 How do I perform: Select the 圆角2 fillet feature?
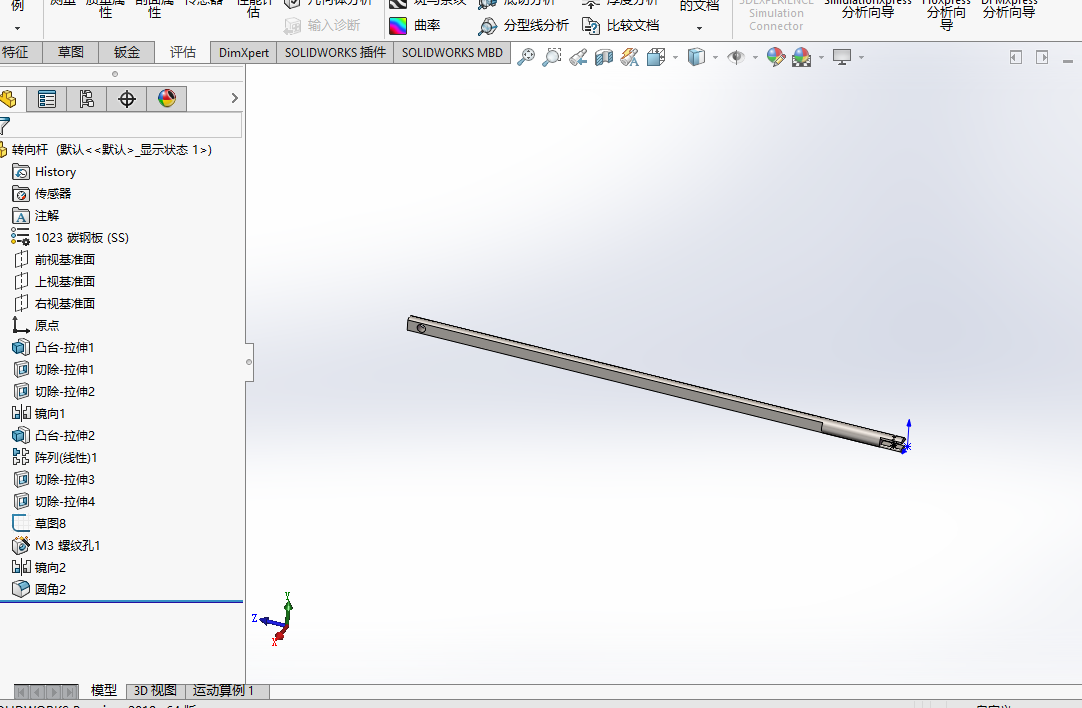39,590
